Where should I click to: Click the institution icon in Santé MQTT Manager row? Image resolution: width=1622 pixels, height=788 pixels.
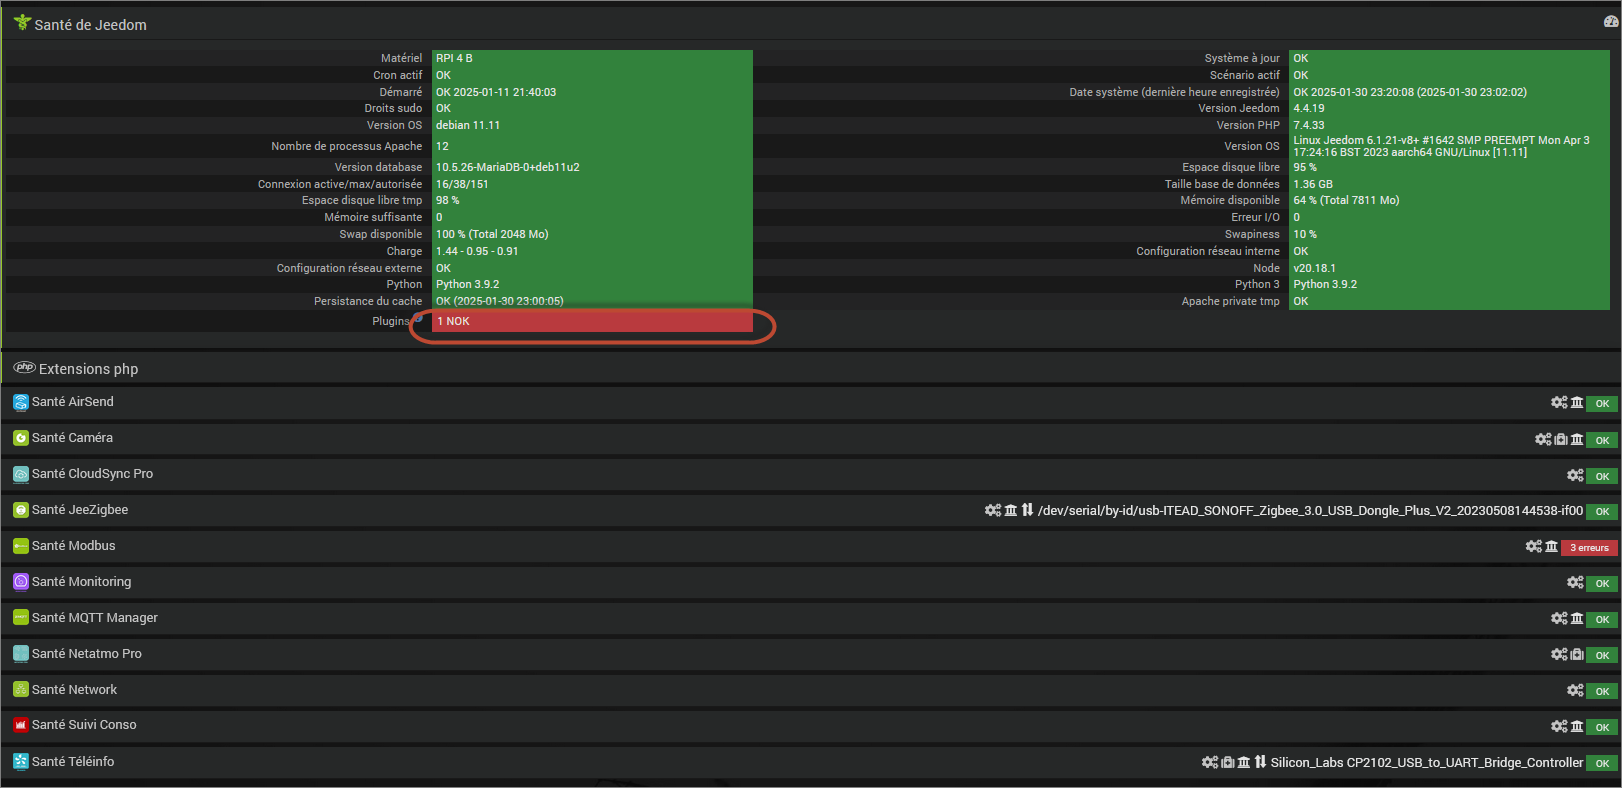pyautogui.click(x=1577, y=618)
